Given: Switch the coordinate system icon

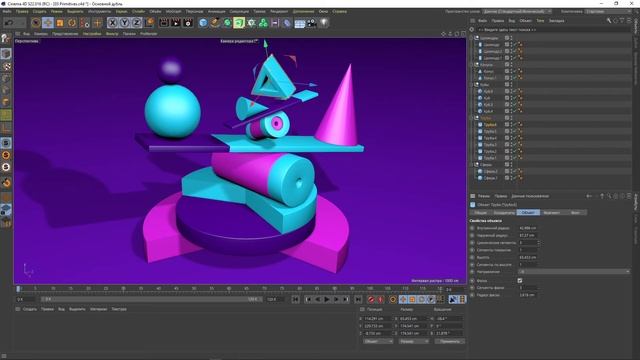Looking at the screenshot, I should pos(149,23).
